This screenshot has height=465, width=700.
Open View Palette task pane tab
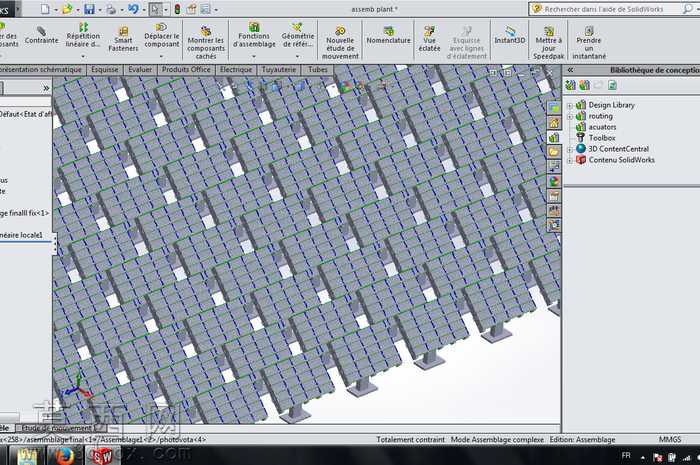tap(554, 166)
